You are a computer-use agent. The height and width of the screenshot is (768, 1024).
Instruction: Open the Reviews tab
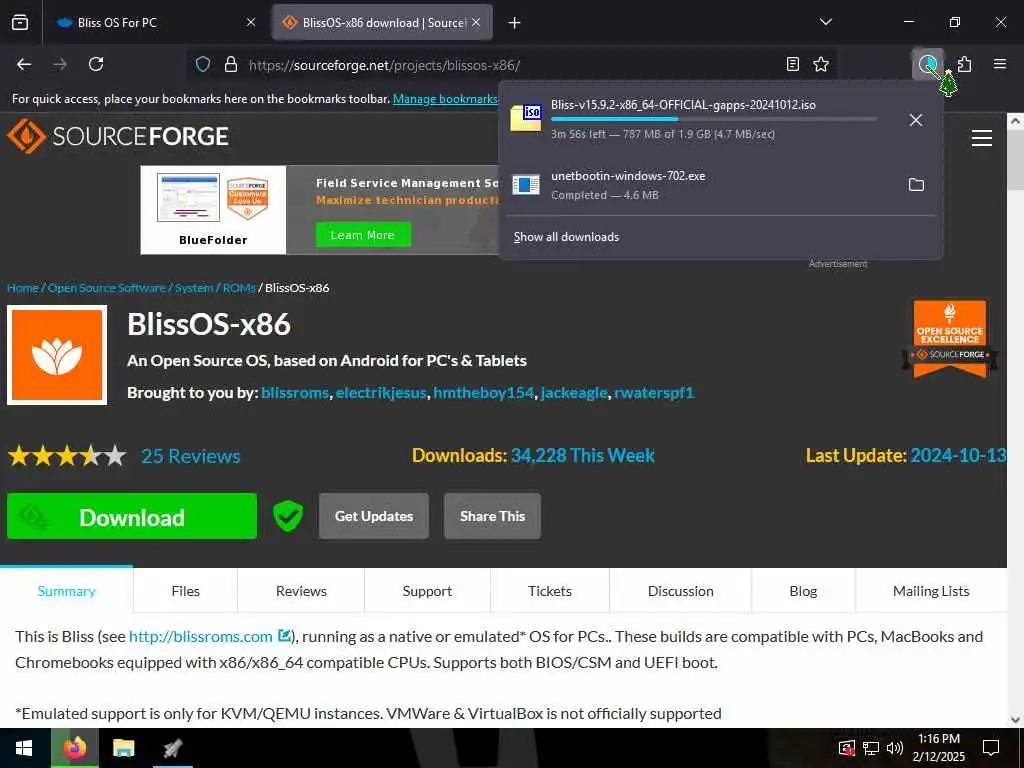301,591
